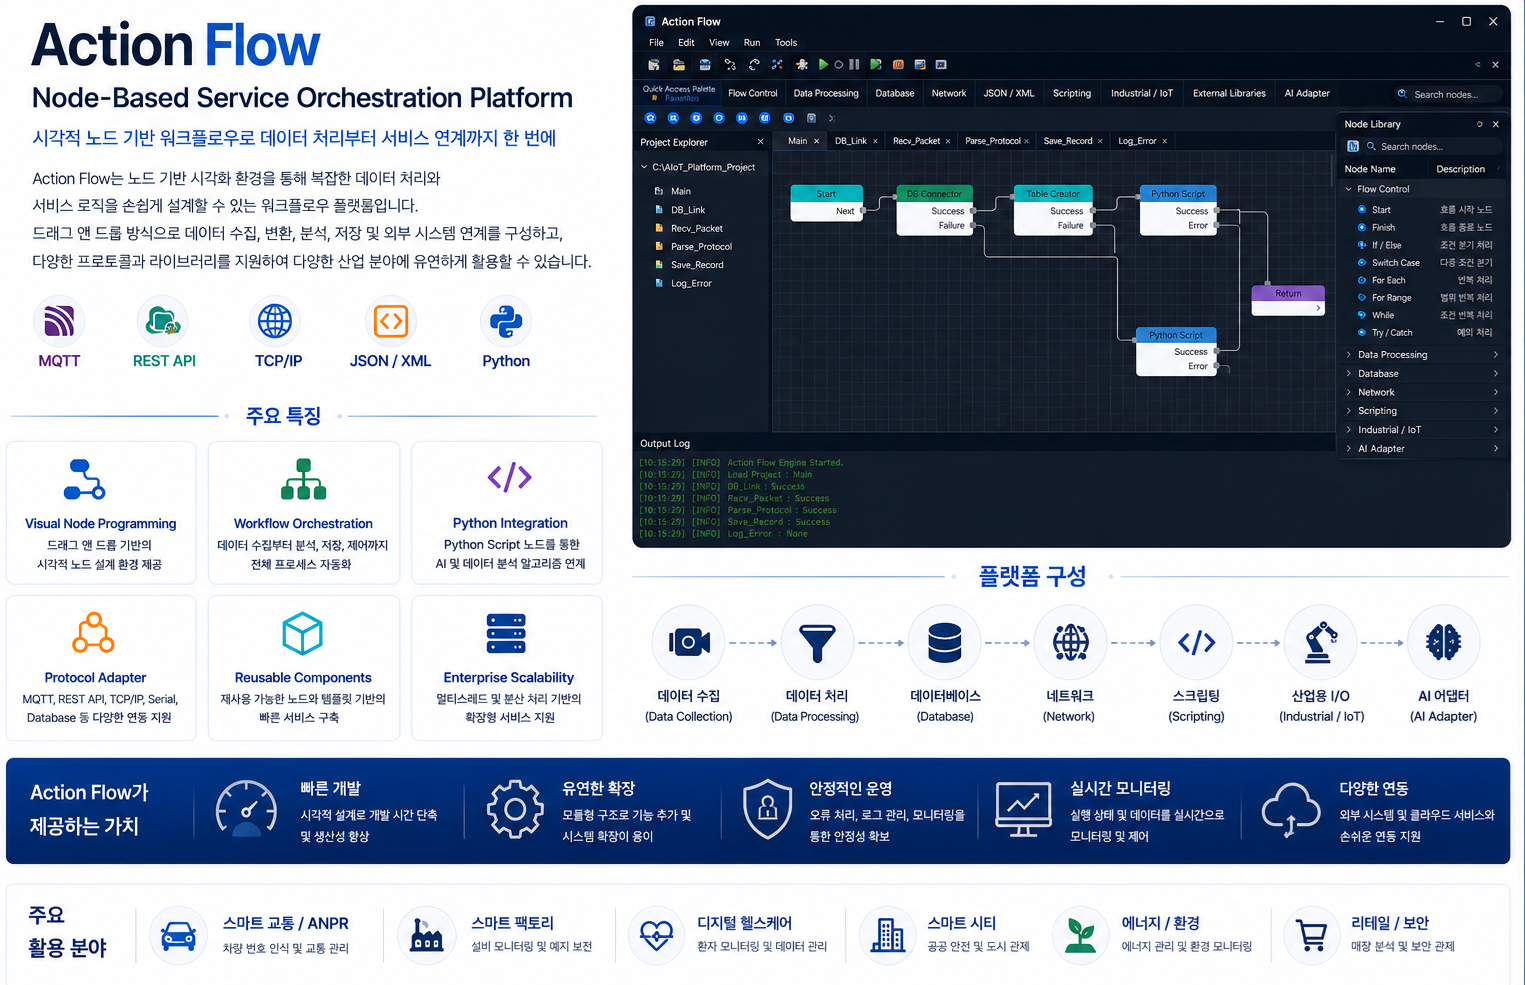
Task: Click the blue icon left of the Node Library search
Action: click(x=1353, y=146)
